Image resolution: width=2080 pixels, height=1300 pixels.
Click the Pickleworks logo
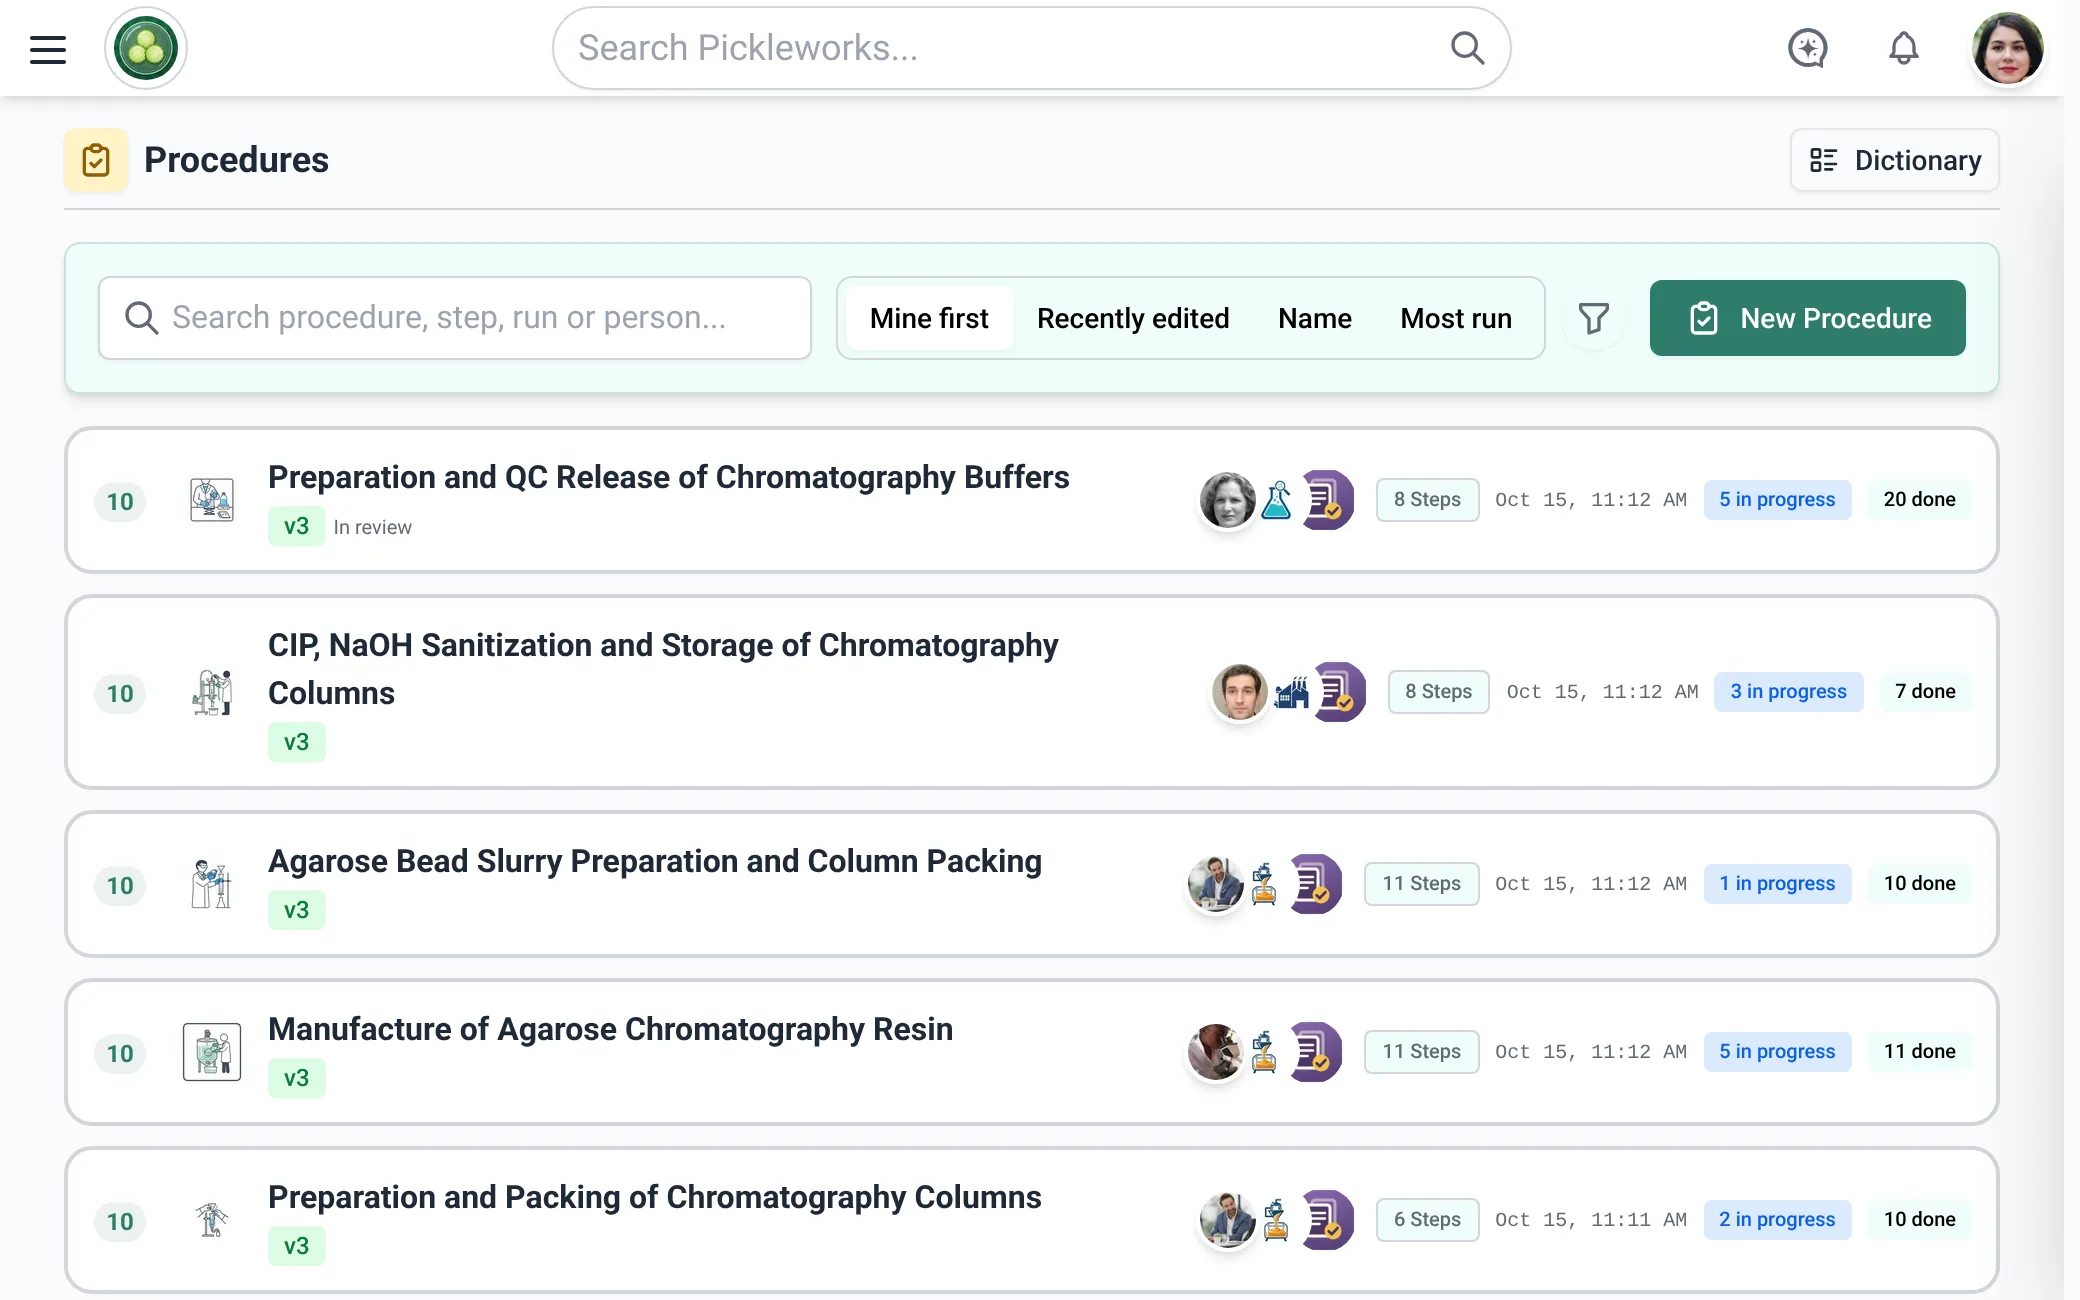[146, 48]
